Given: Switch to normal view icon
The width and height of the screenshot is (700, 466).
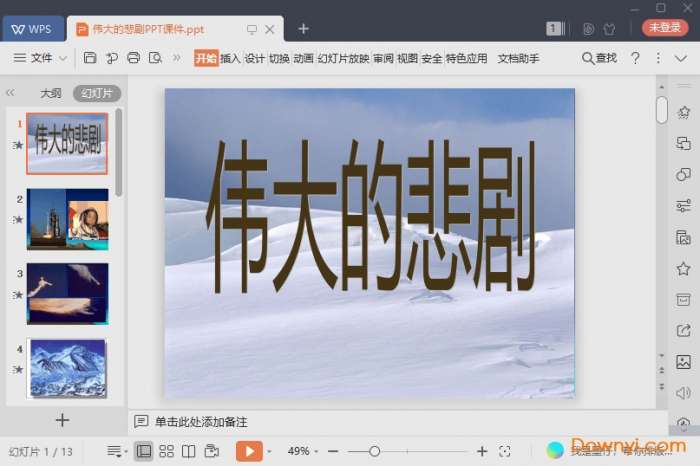Looking at the screenshot, I should (x=144, y=451).
